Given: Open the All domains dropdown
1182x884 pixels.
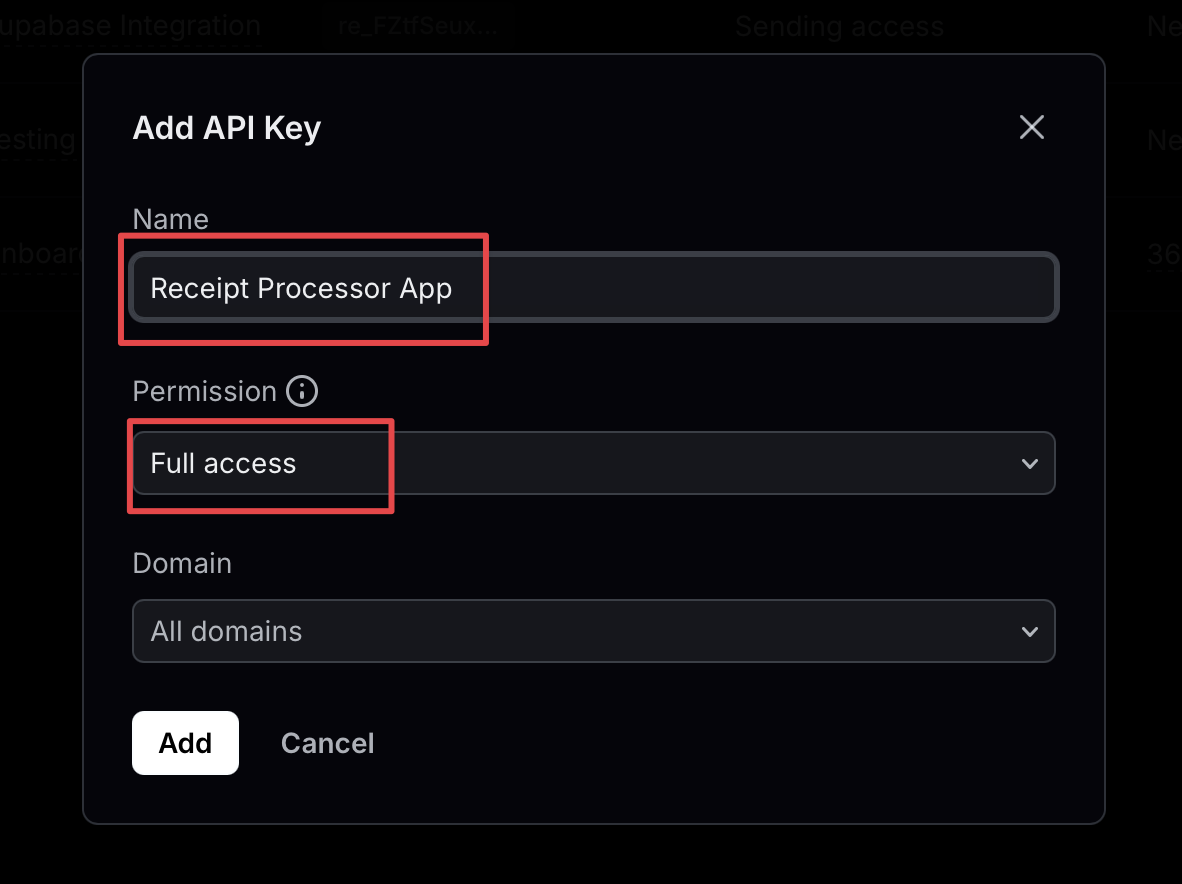Looking at the screenshot, I should 594,631.
